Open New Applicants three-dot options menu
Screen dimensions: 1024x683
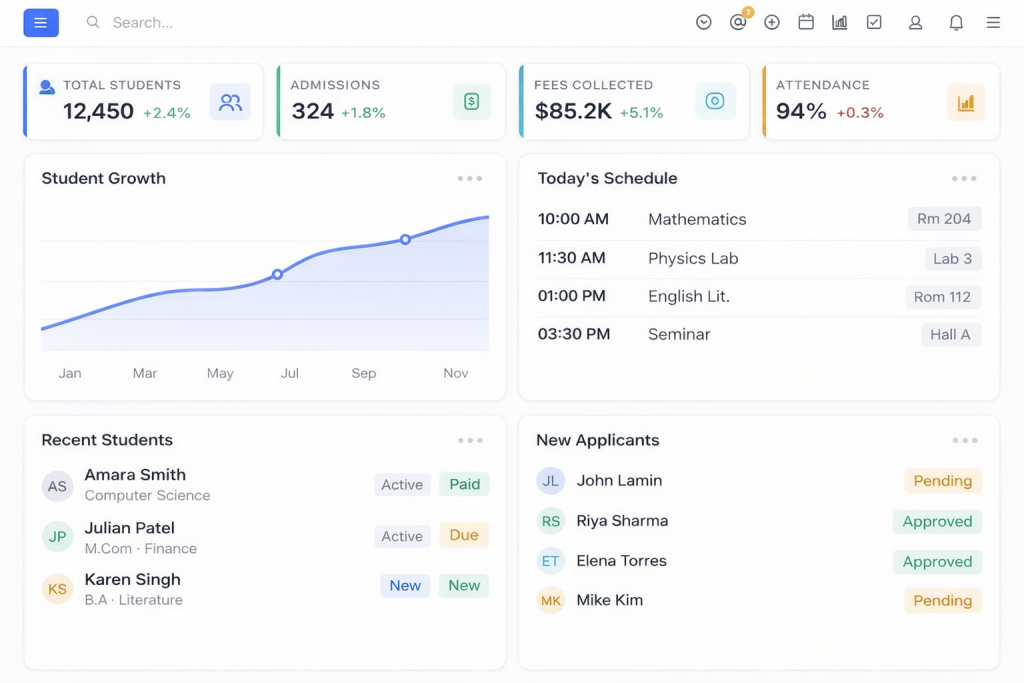click(x=965, y=441)
